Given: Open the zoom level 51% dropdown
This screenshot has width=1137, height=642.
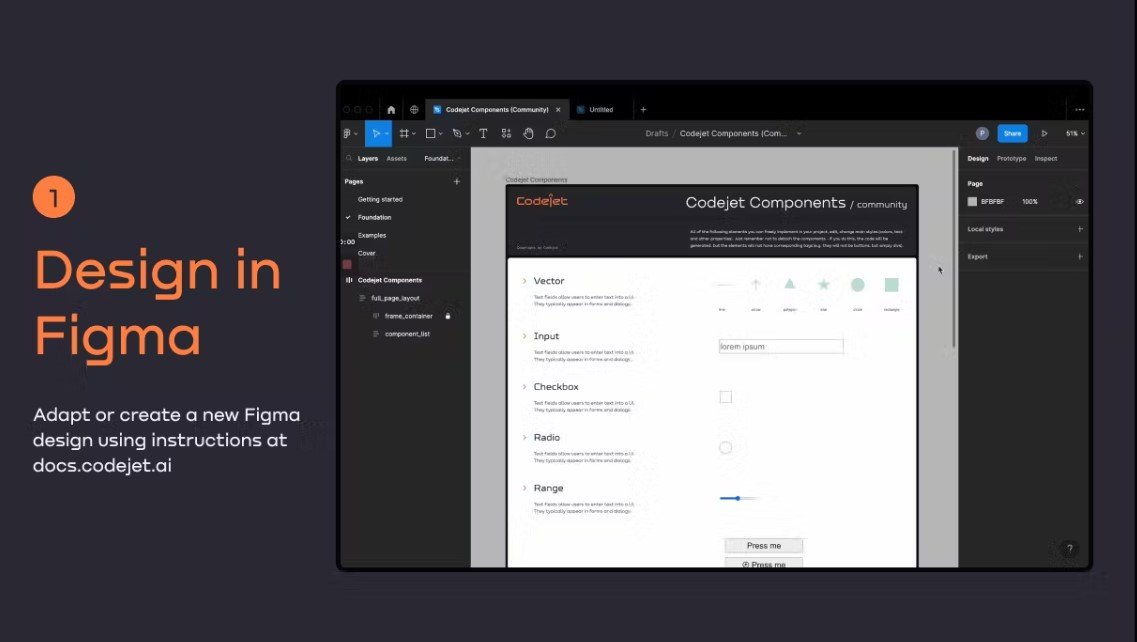Looking at the screenshot, I should [1075, 133].
